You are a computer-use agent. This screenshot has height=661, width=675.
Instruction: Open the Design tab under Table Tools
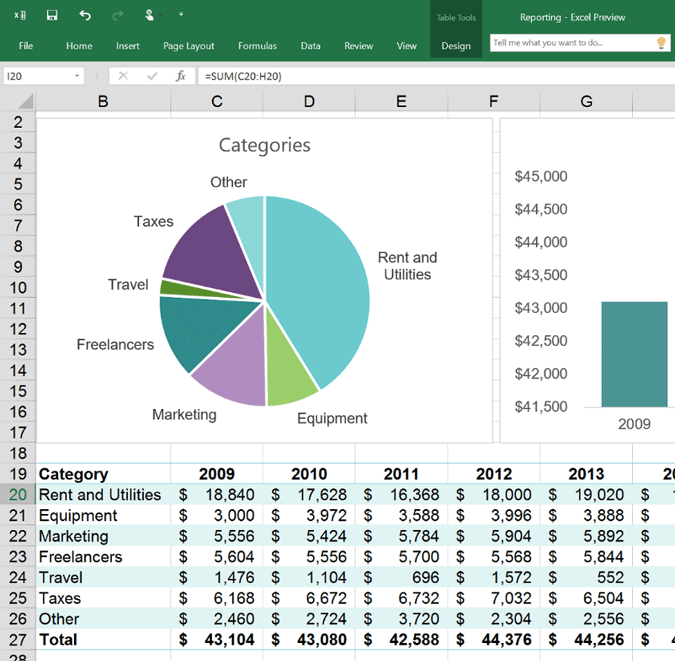pyautogui.click(x=456, y=46)
